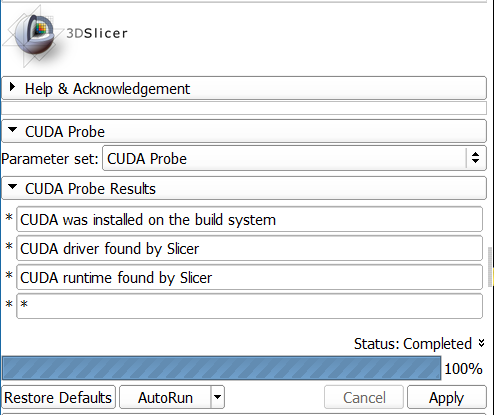This screenshot has width=494, height=415.
Task: Open the Parameter set combo box
Action: coord(294,158)
